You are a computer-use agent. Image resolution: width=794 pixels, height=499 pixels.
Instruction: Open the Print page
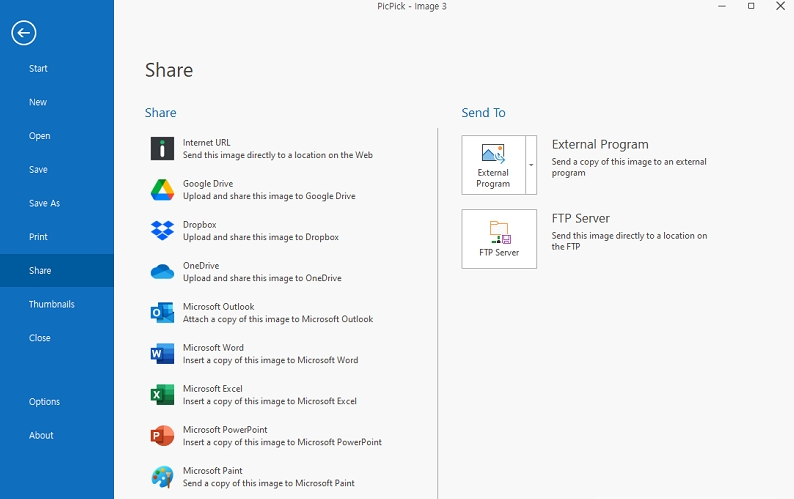tap(38, 237)
